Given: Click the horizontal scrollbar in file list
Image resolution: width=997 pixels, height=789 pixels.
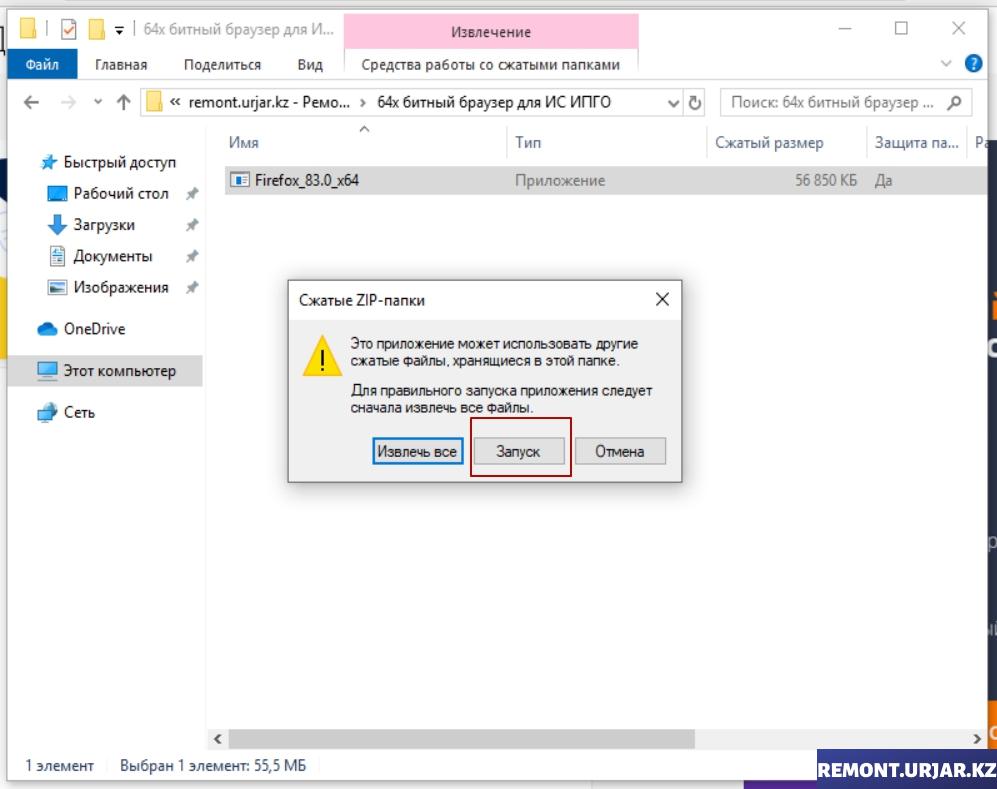Looking at the screenshot, I should [x=460, y=739].
